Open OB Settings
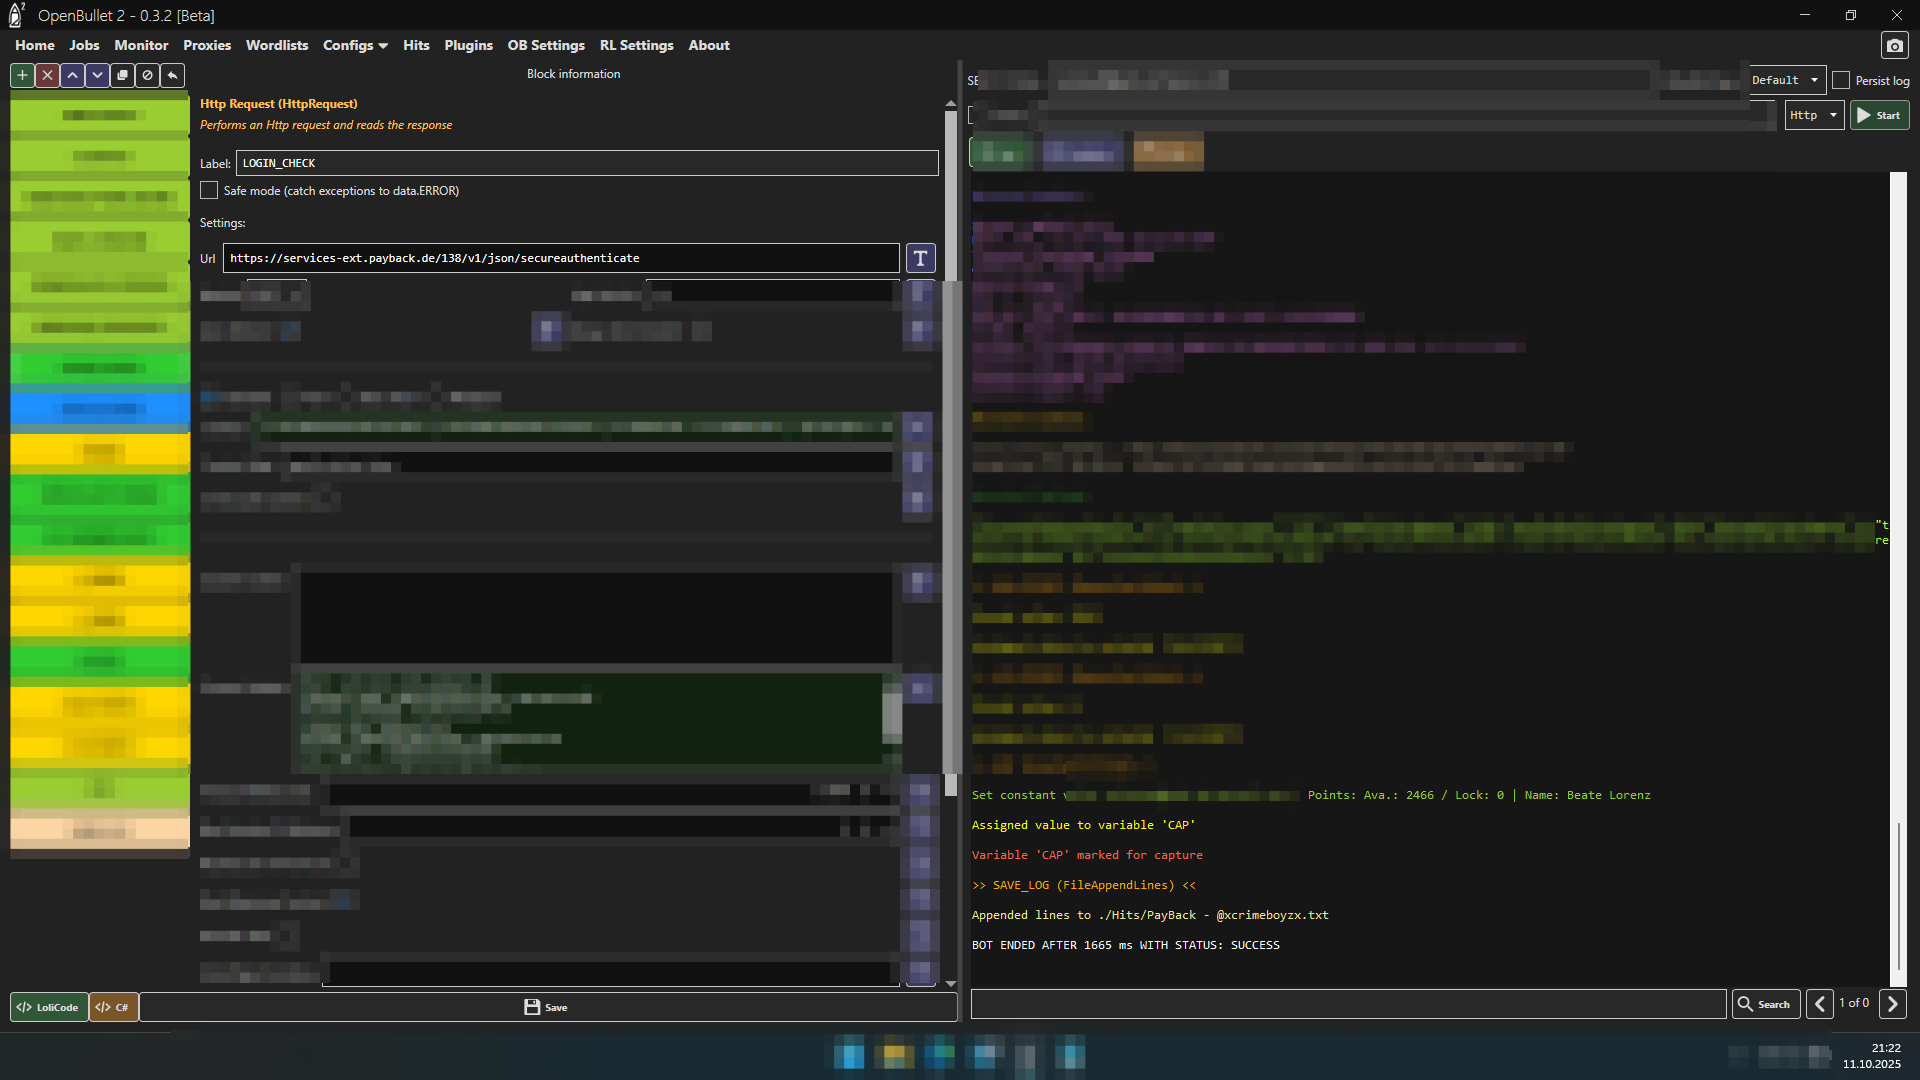The width and height of the screenshot is (1920, 1080). coord(546,45)
